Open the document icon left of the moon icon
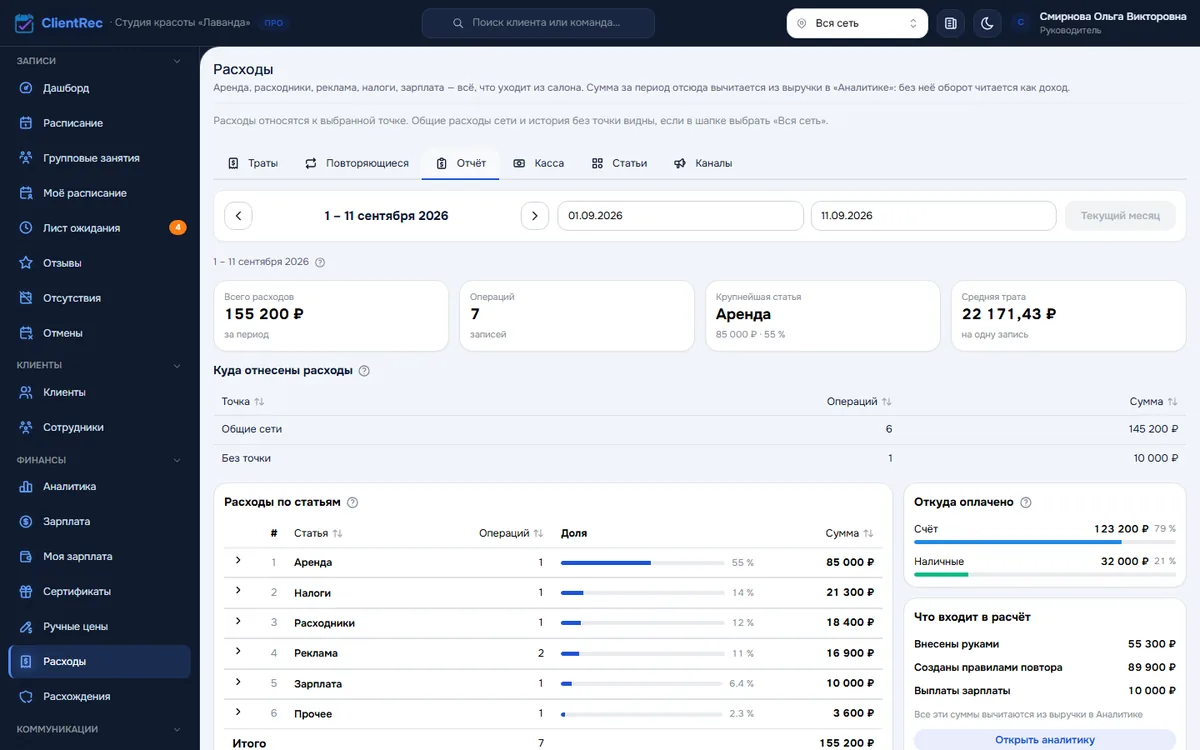 coord(951,23)
